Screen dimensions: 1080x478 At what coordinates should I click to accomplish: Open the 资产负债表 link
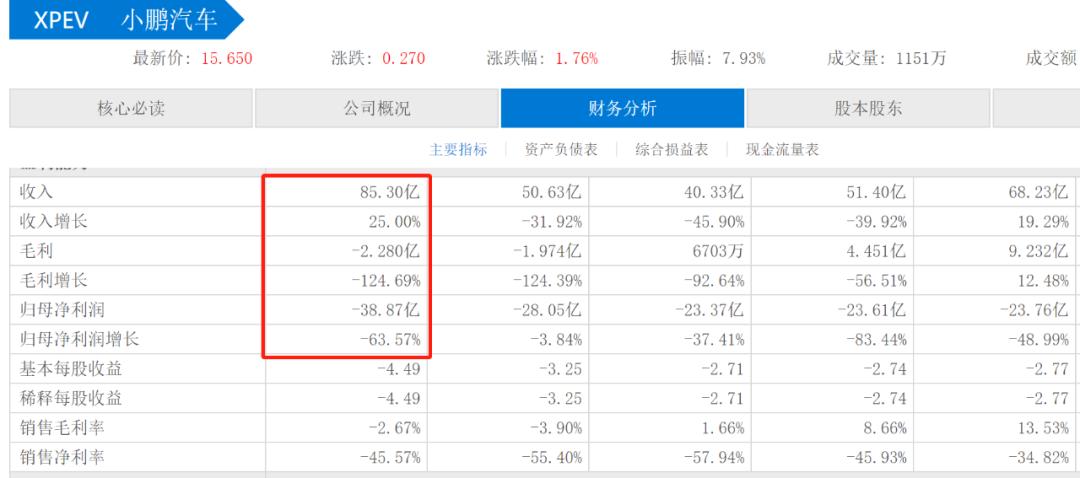click(561, 150)
